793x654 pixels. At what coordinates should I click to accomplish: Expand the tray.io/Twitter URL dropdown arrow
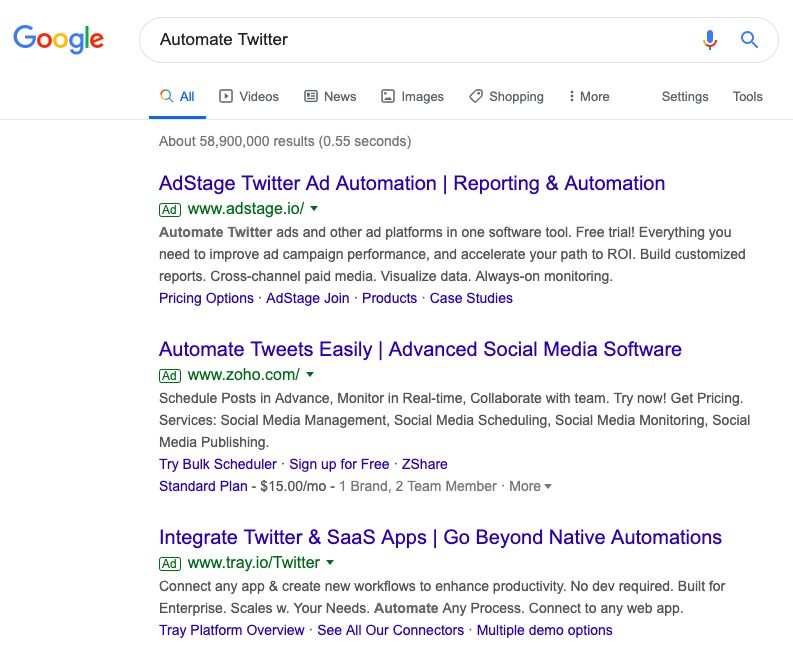pos(330,562)
